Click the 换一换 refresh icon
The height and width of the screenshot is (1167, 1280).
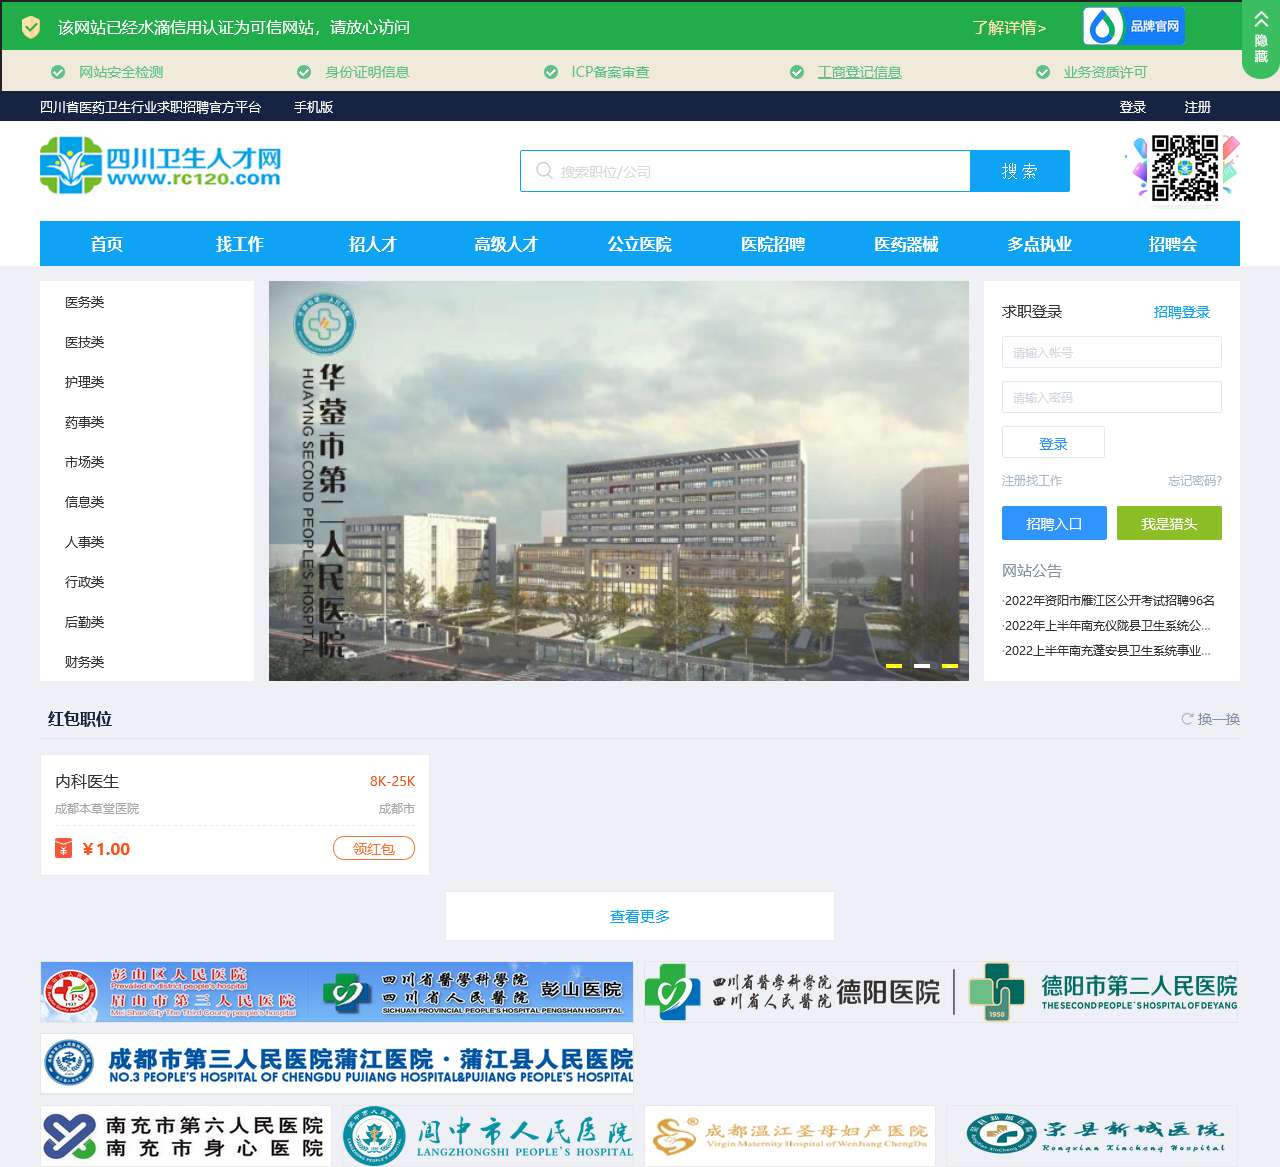[1187, 719]
